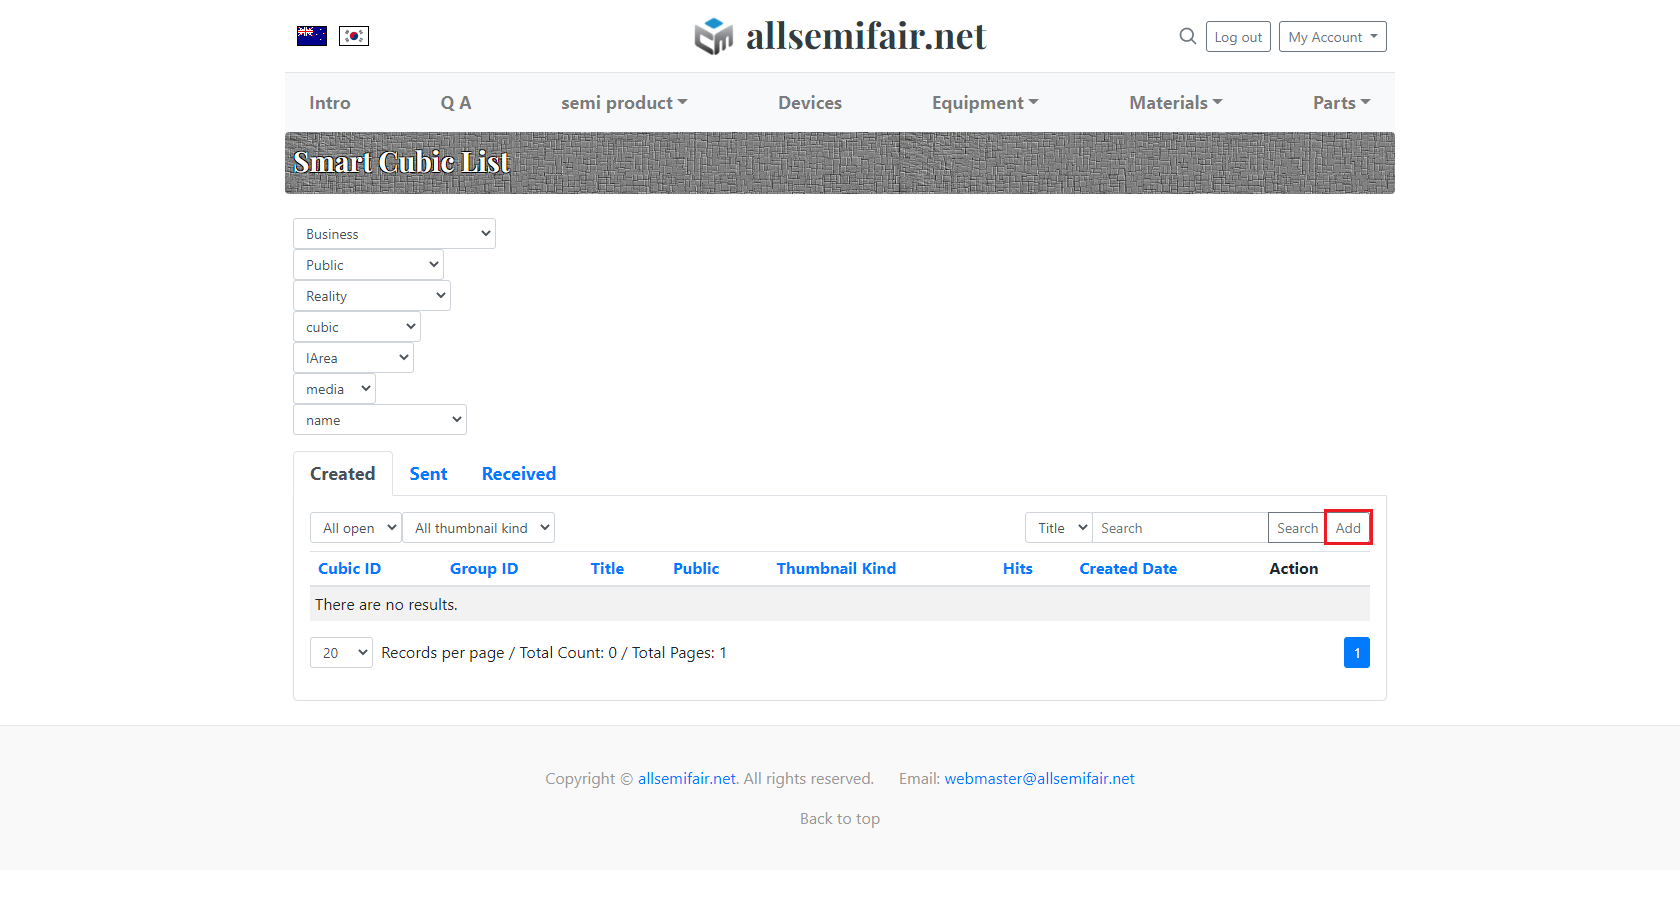Screen dimensions: 1680x906
Task: Open the Business dropdown
Action: [x=394, y=234]
